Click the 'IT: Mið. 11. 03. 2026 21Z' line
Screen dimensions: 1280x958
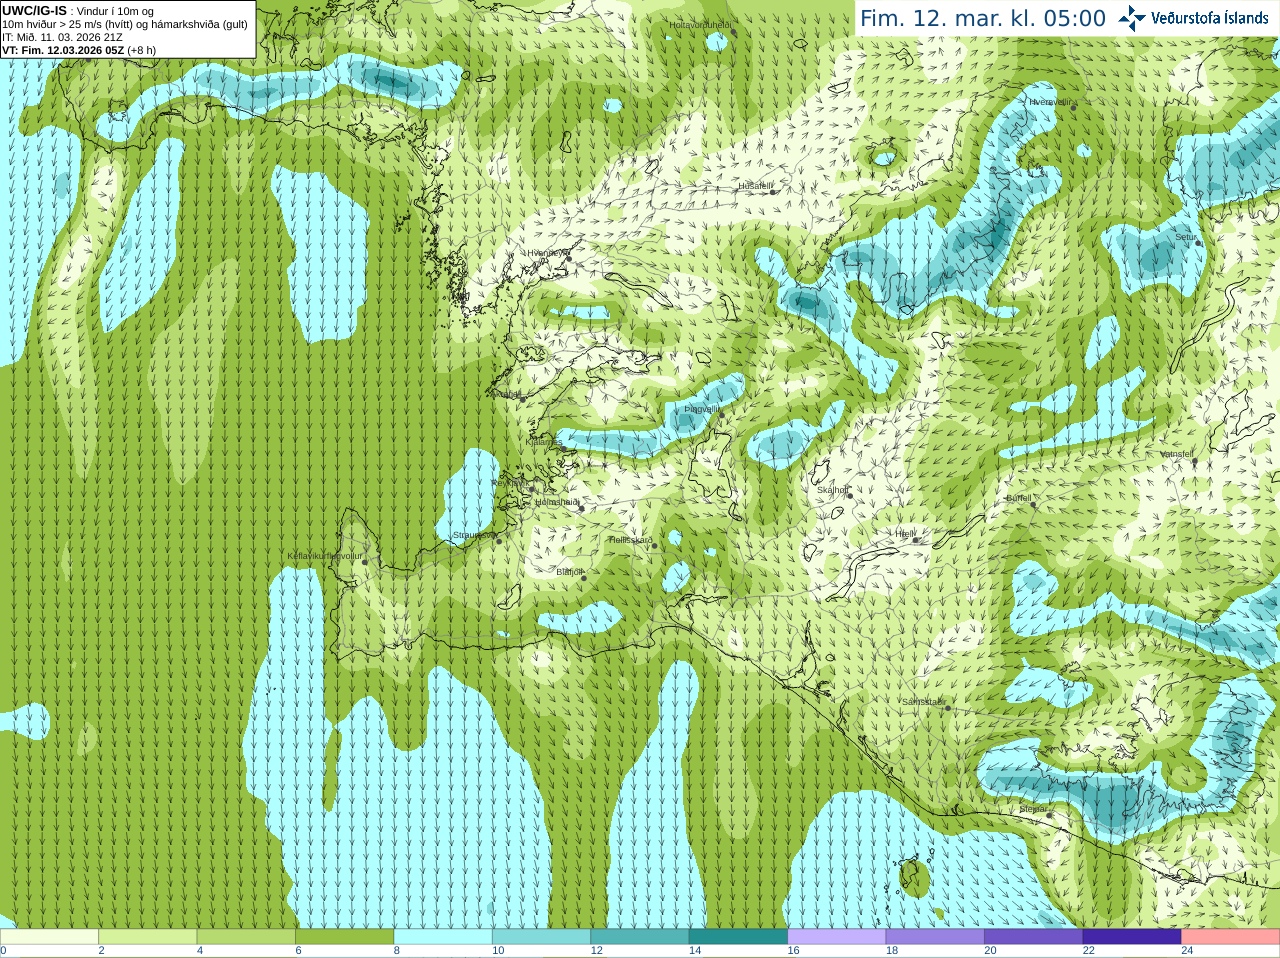click(x=62, y=37)
